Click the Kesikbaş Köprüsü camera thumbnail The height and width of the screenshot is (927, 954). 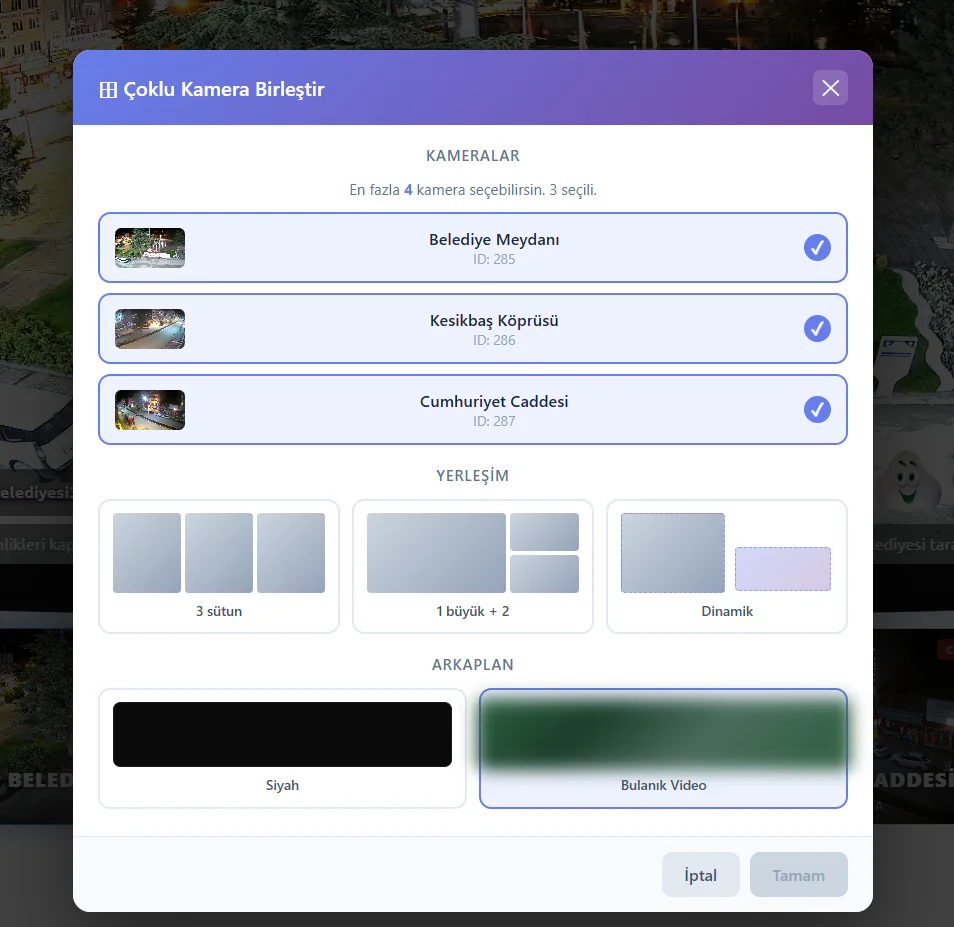[x=150, y=328]
